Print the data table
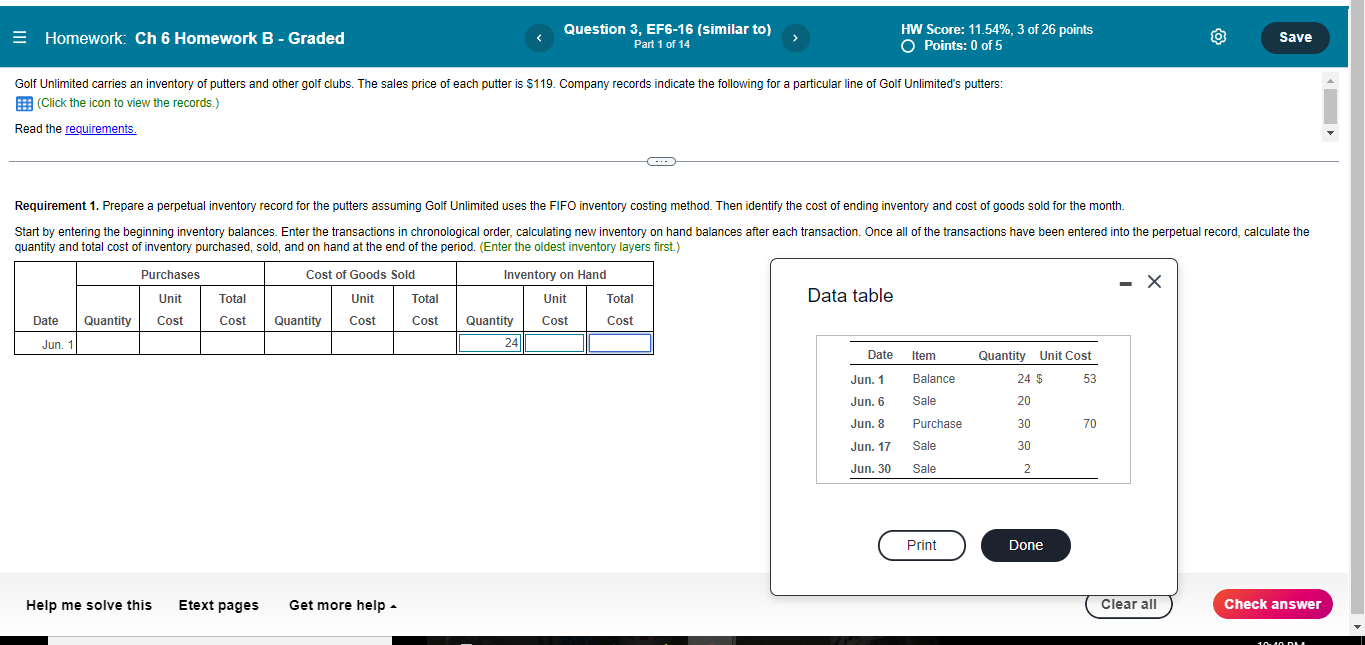This screenshot has width=1365, height=645. (921, 545)
